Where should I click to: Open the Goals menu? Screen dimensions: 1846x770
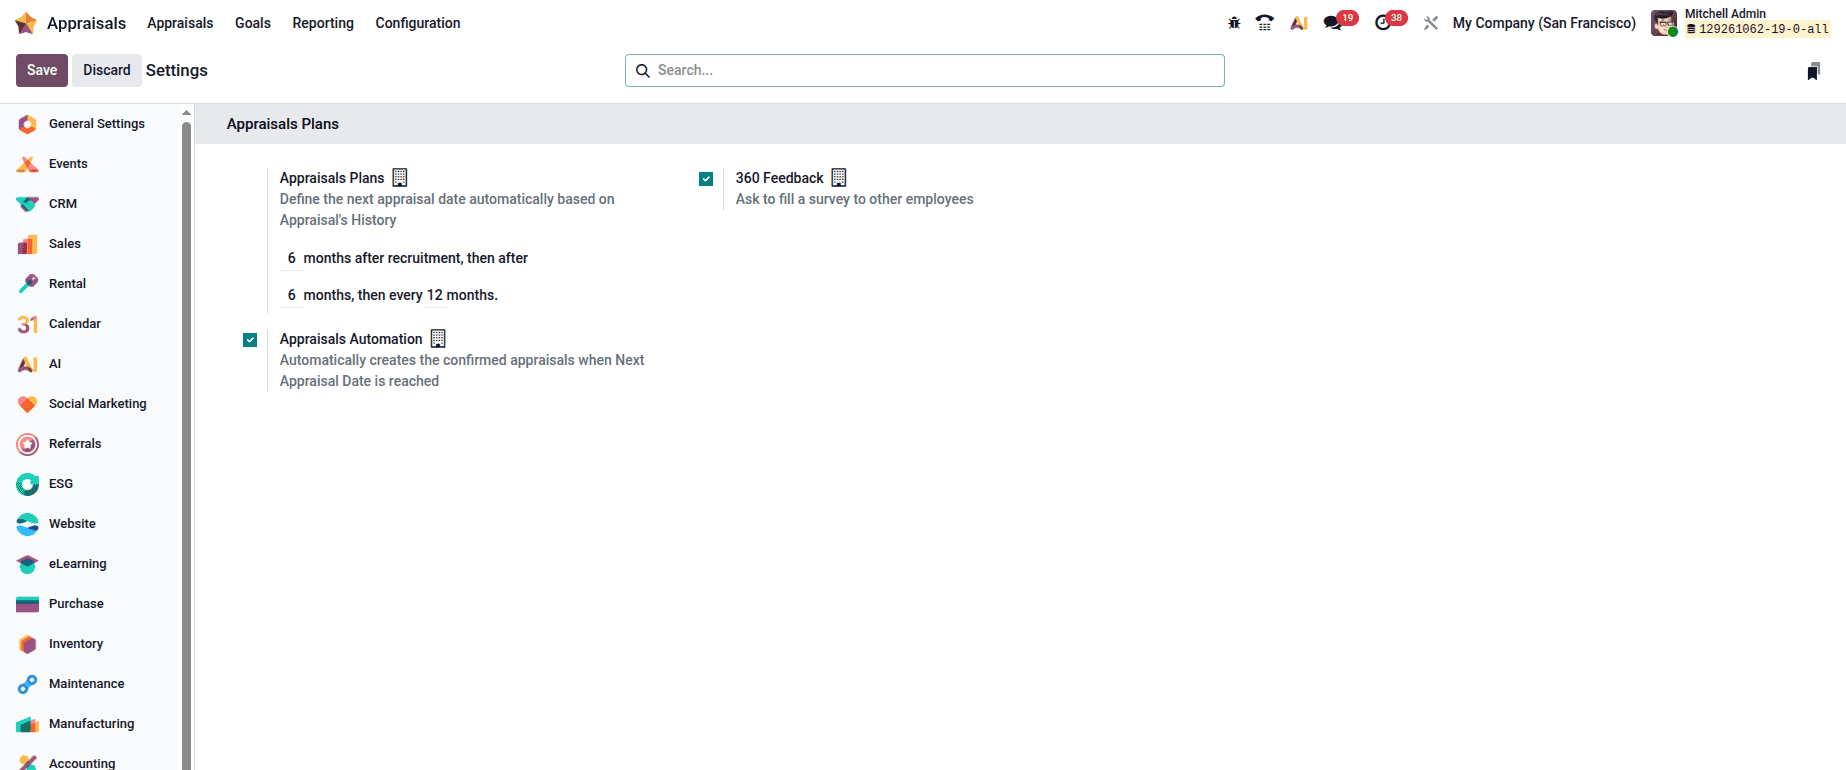pos(253,23)
